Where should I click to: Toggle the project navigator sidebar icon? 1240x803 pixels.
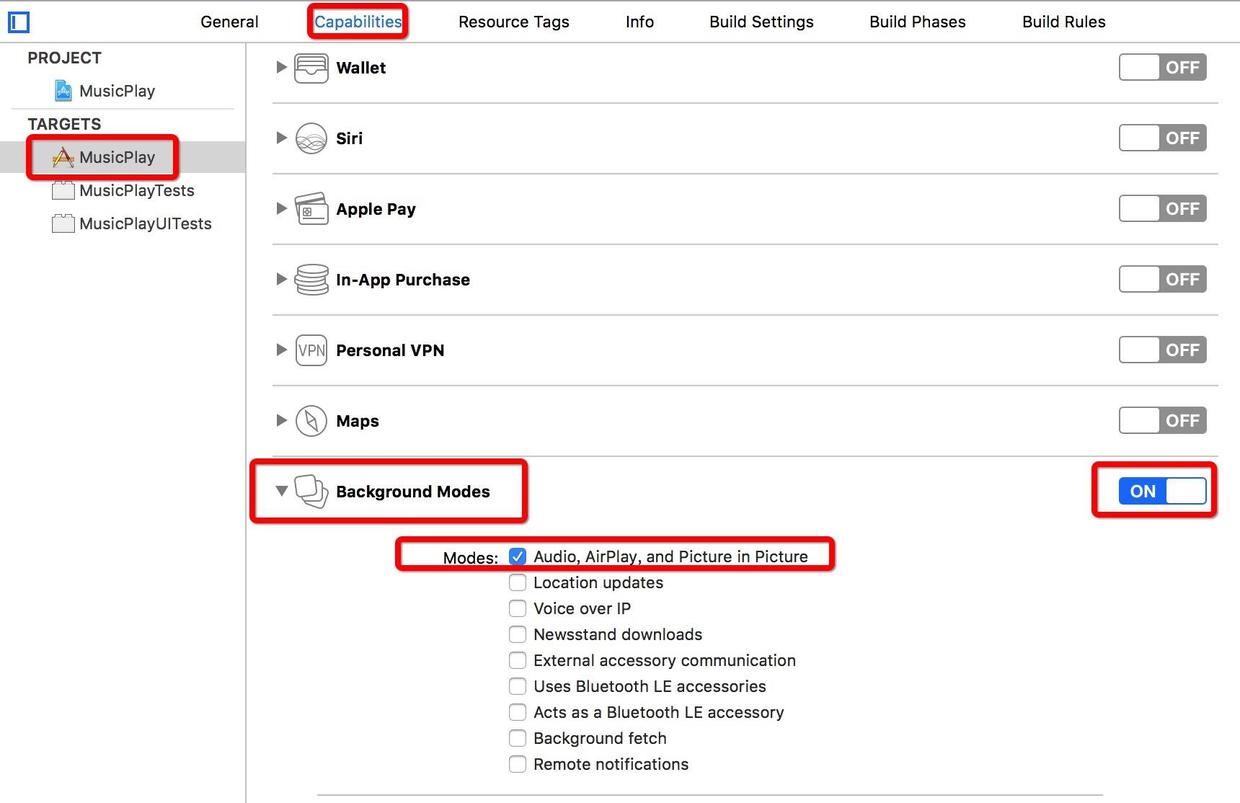pos(18,21)
